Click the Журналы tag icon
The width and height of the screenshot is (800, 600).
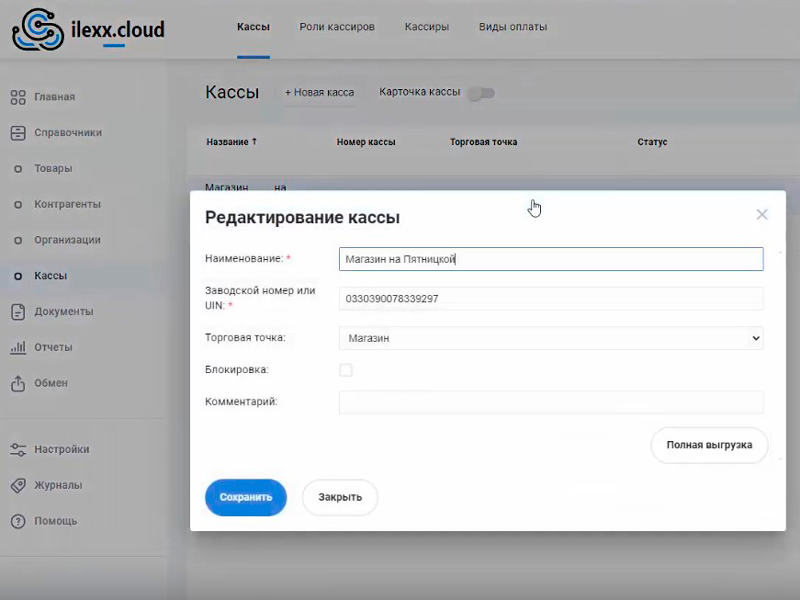click(18, 486)
